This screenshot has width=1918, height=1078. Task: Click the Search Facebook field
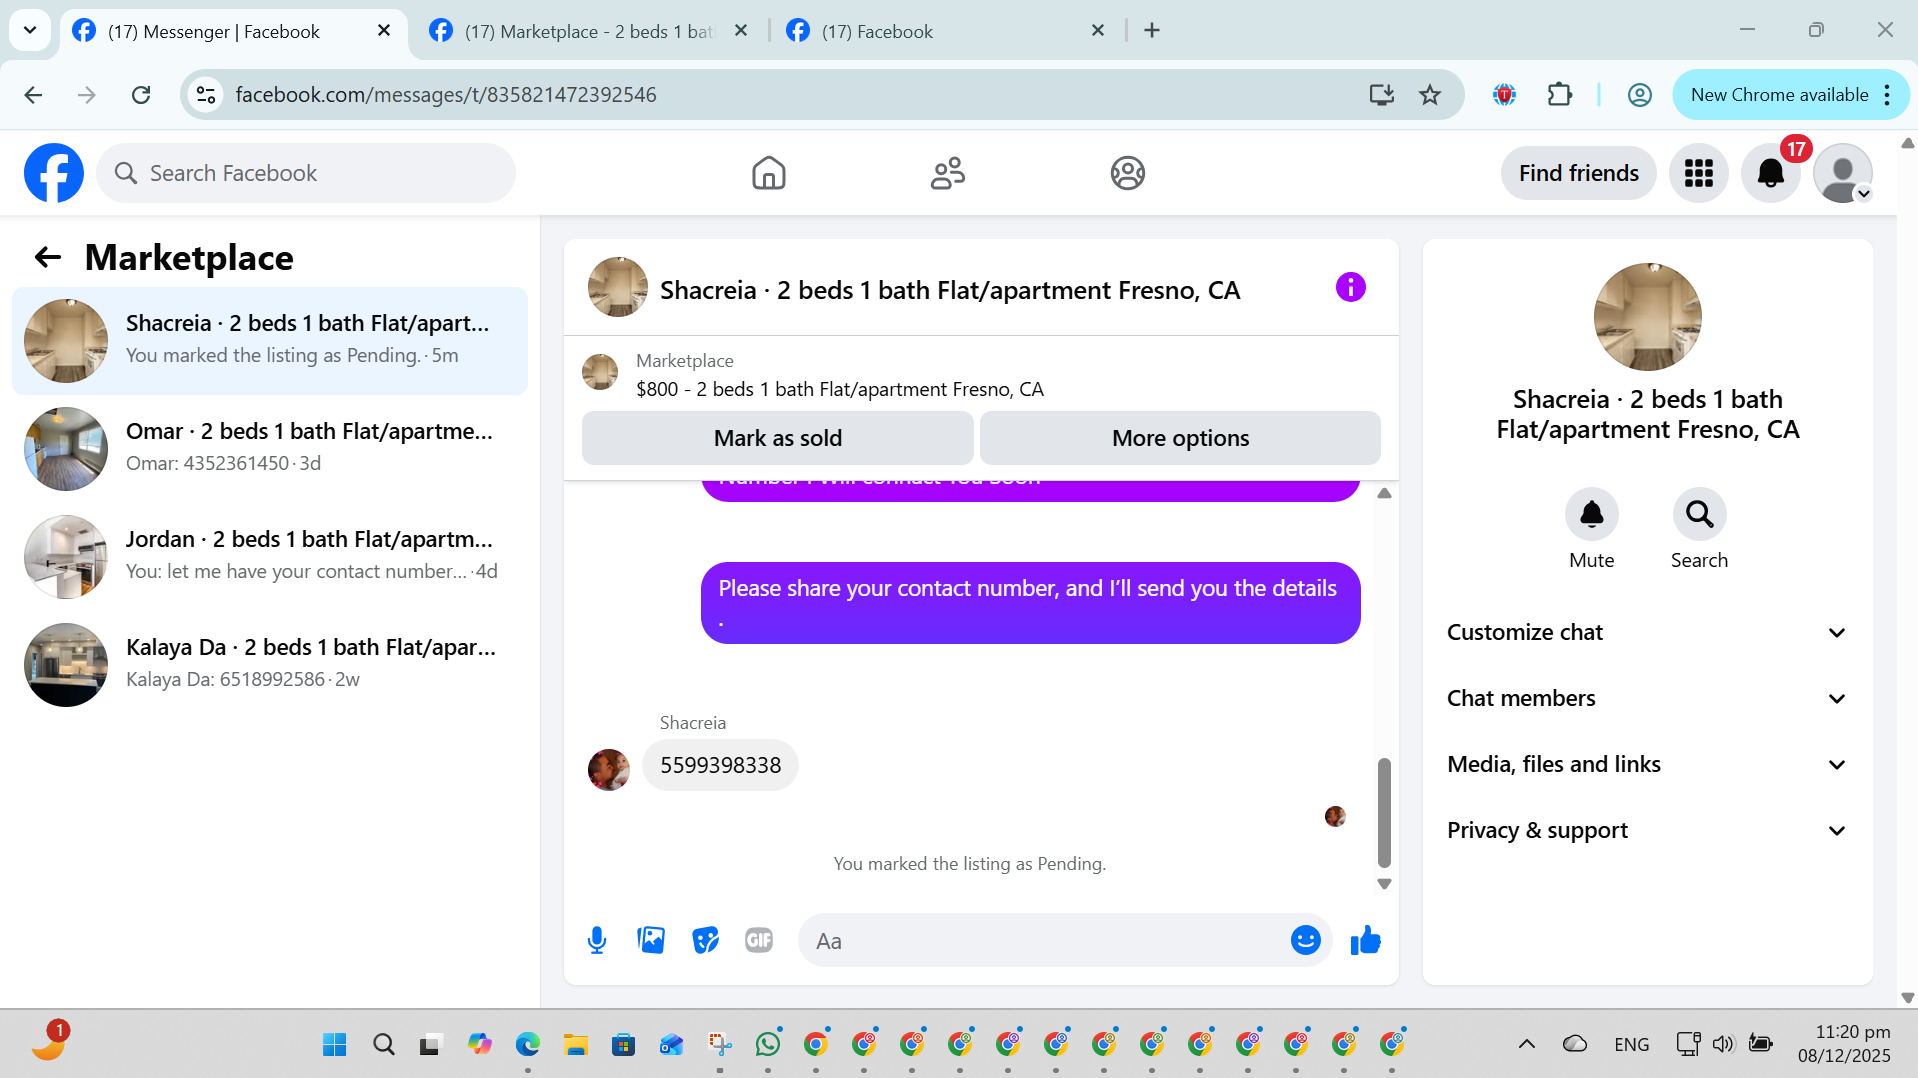pyautogui.click(x=306, y=173)
